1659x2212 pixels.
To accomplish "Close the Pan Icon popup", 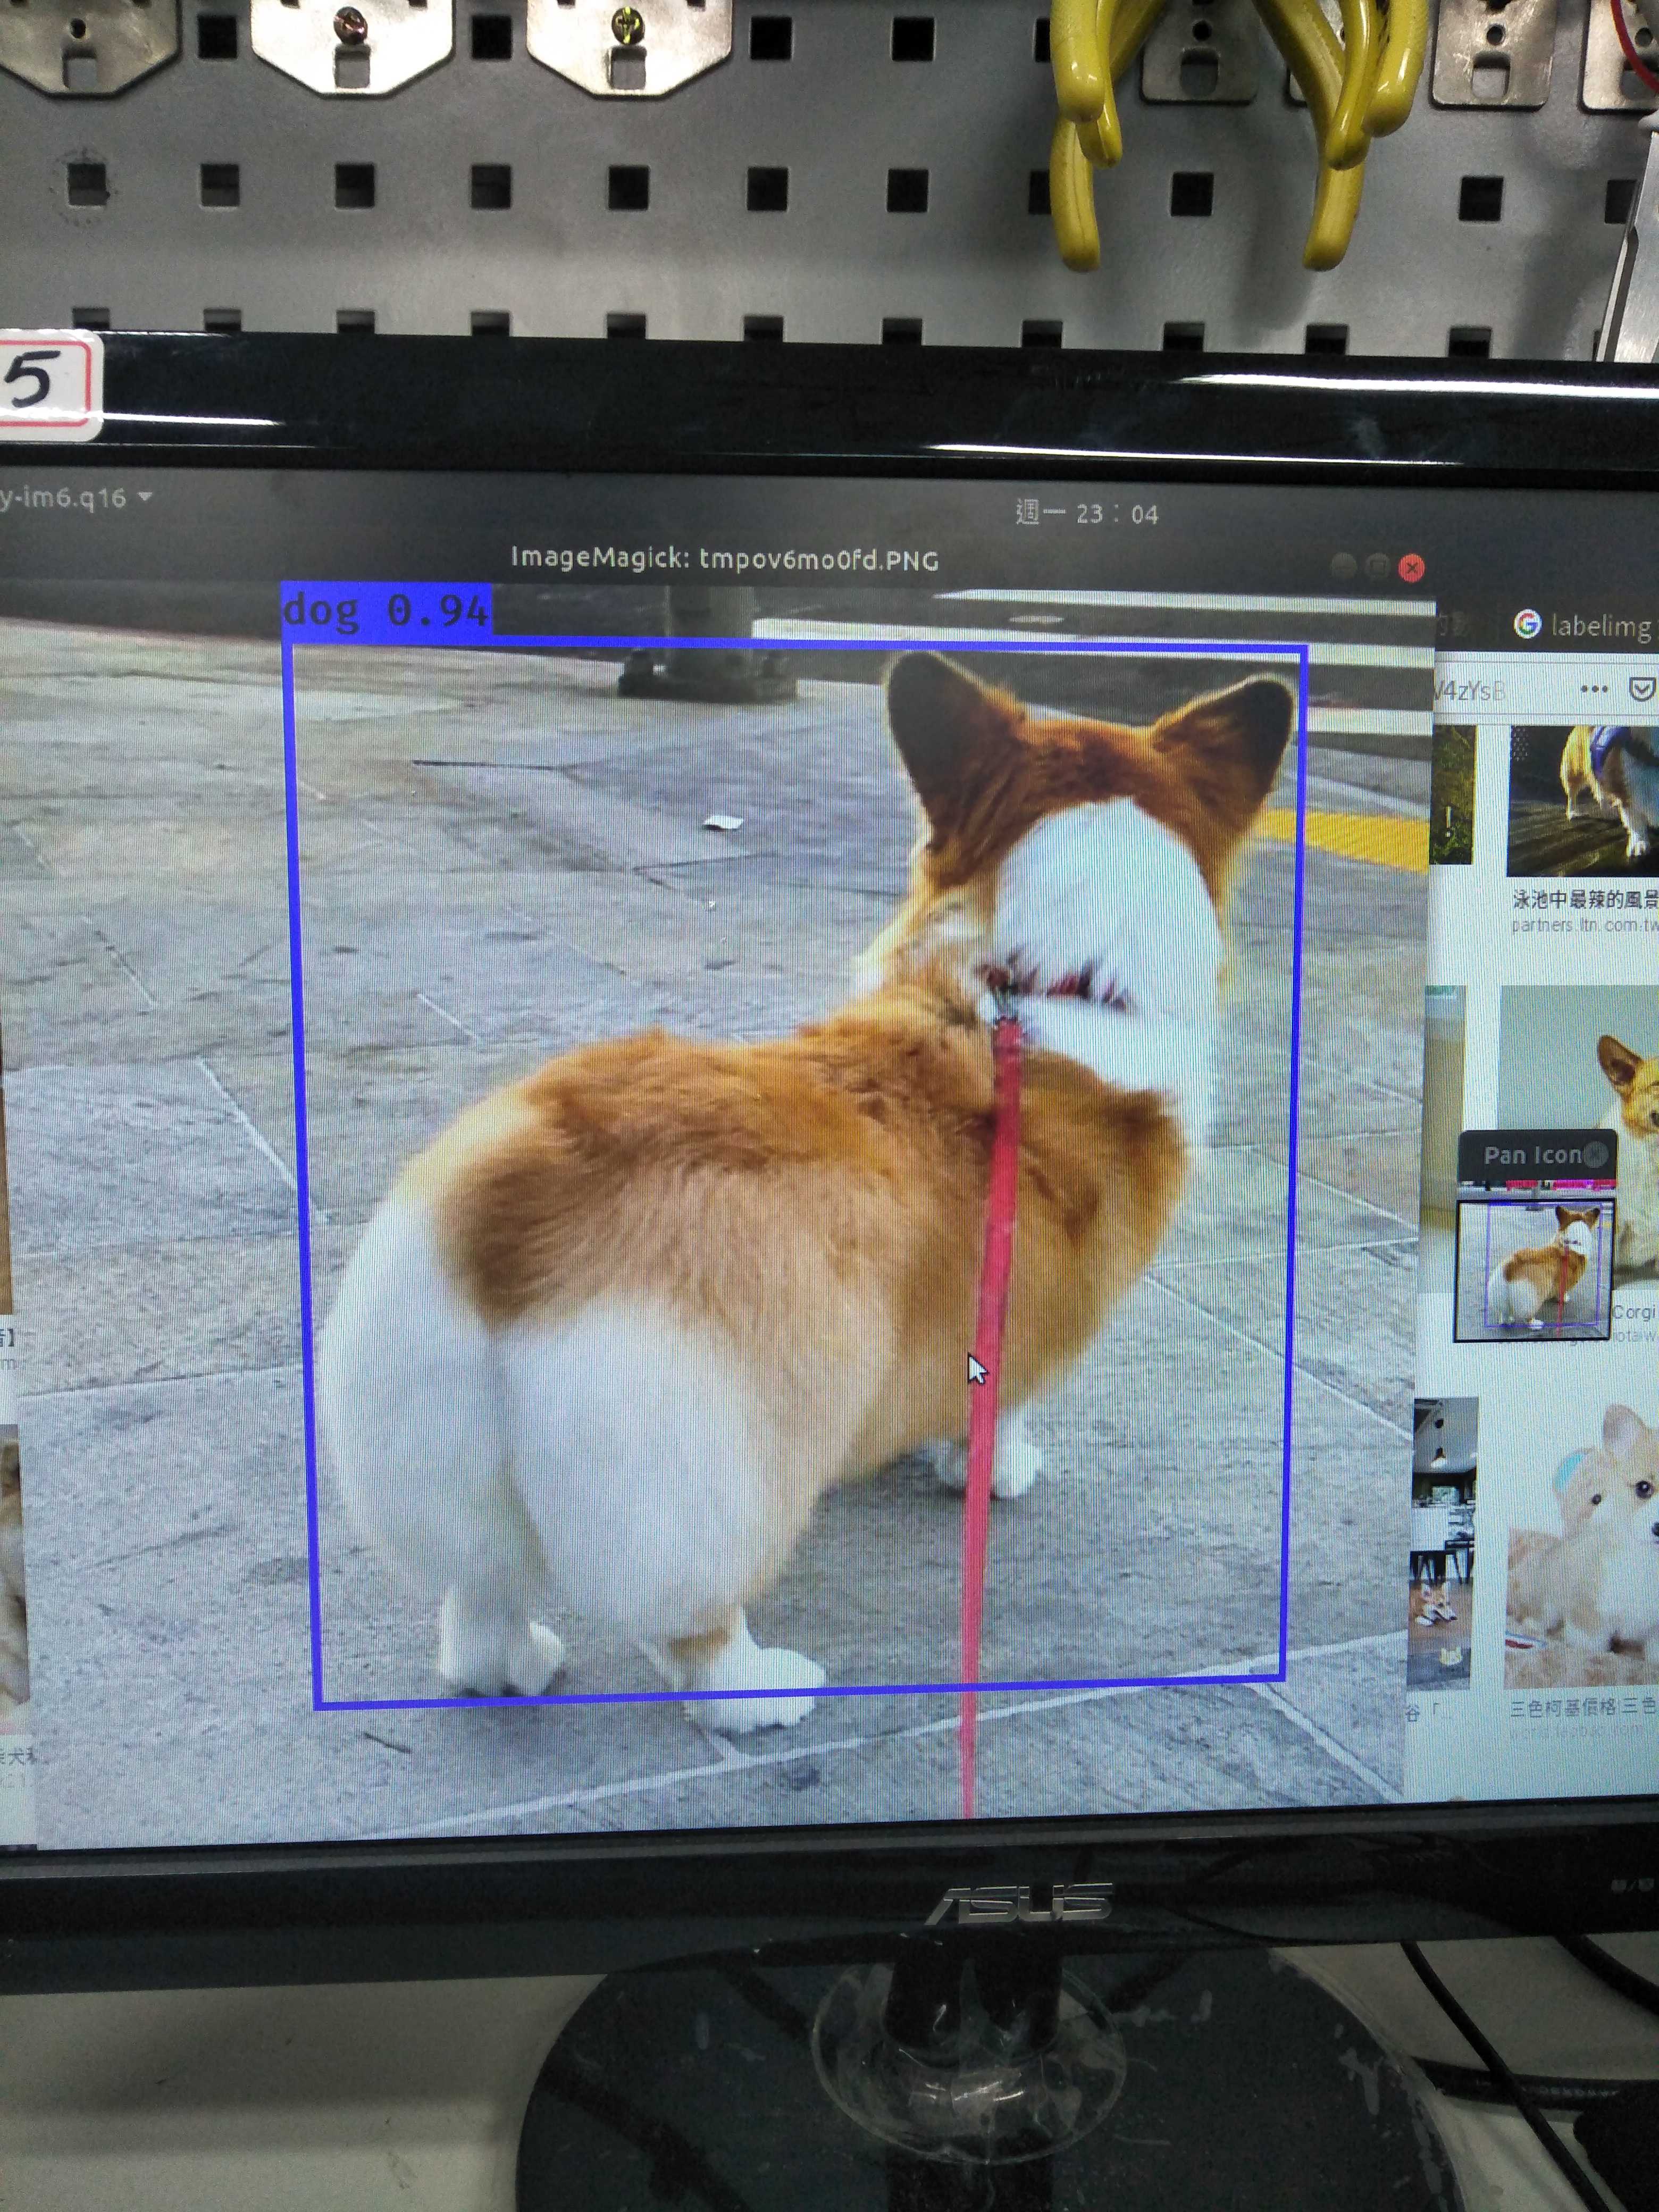I will pyautogui.click(x=1596, y=1155).
